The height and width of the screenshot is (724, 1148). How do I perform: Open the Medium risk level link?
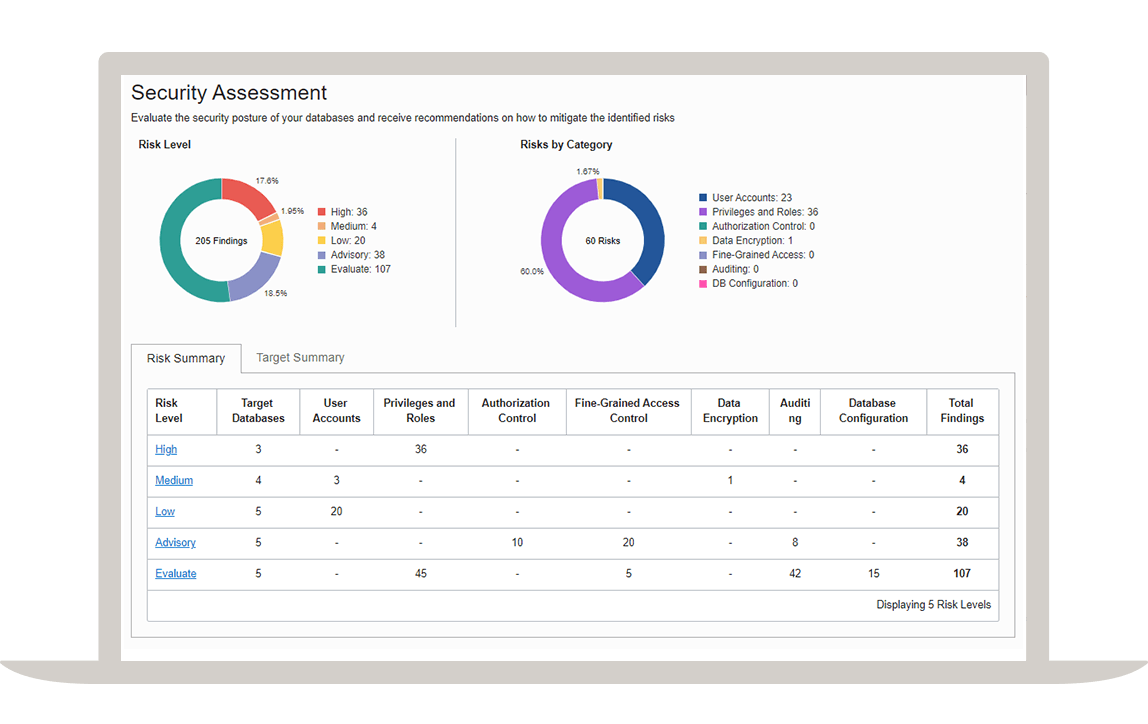(x=174, y=481)
